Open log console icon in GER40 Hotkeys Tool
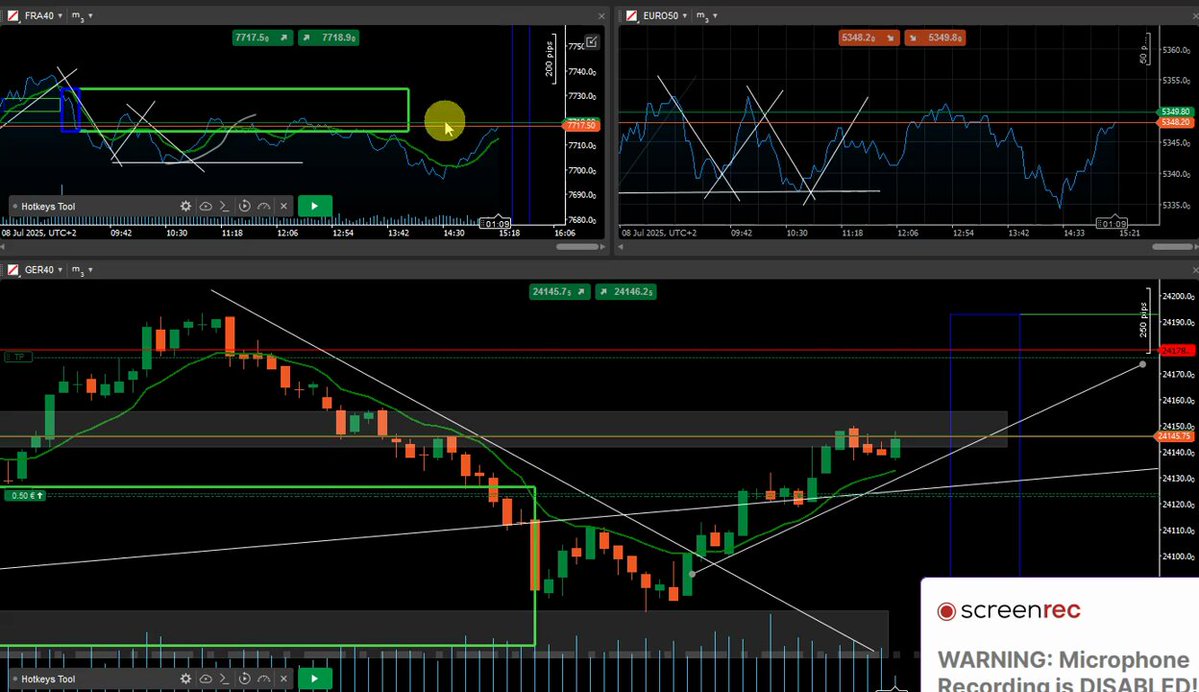 click(x=224, y=679)
